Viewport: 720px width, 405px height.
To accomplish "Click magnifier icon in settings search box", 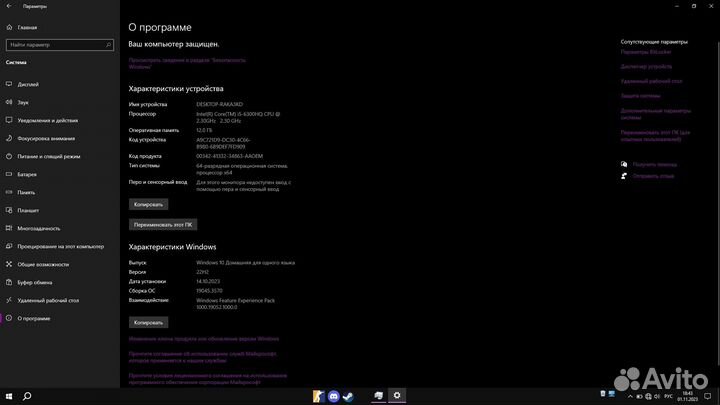I will [x=108, y=45].
